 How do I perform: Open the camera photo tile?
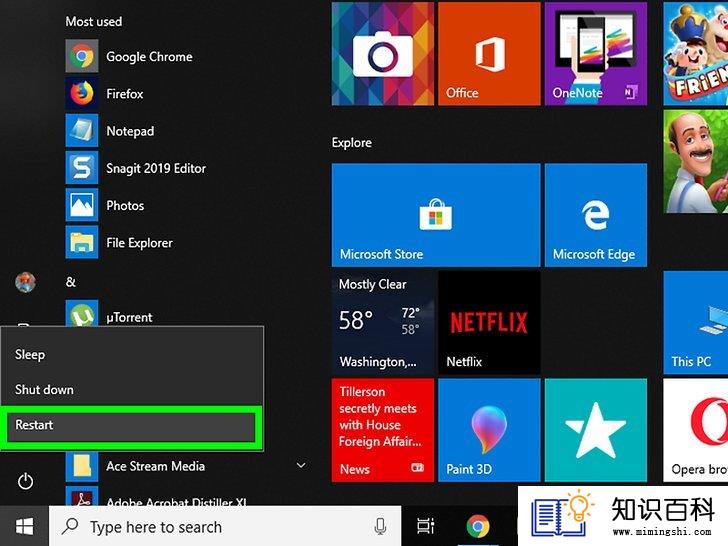coord(383,53)
